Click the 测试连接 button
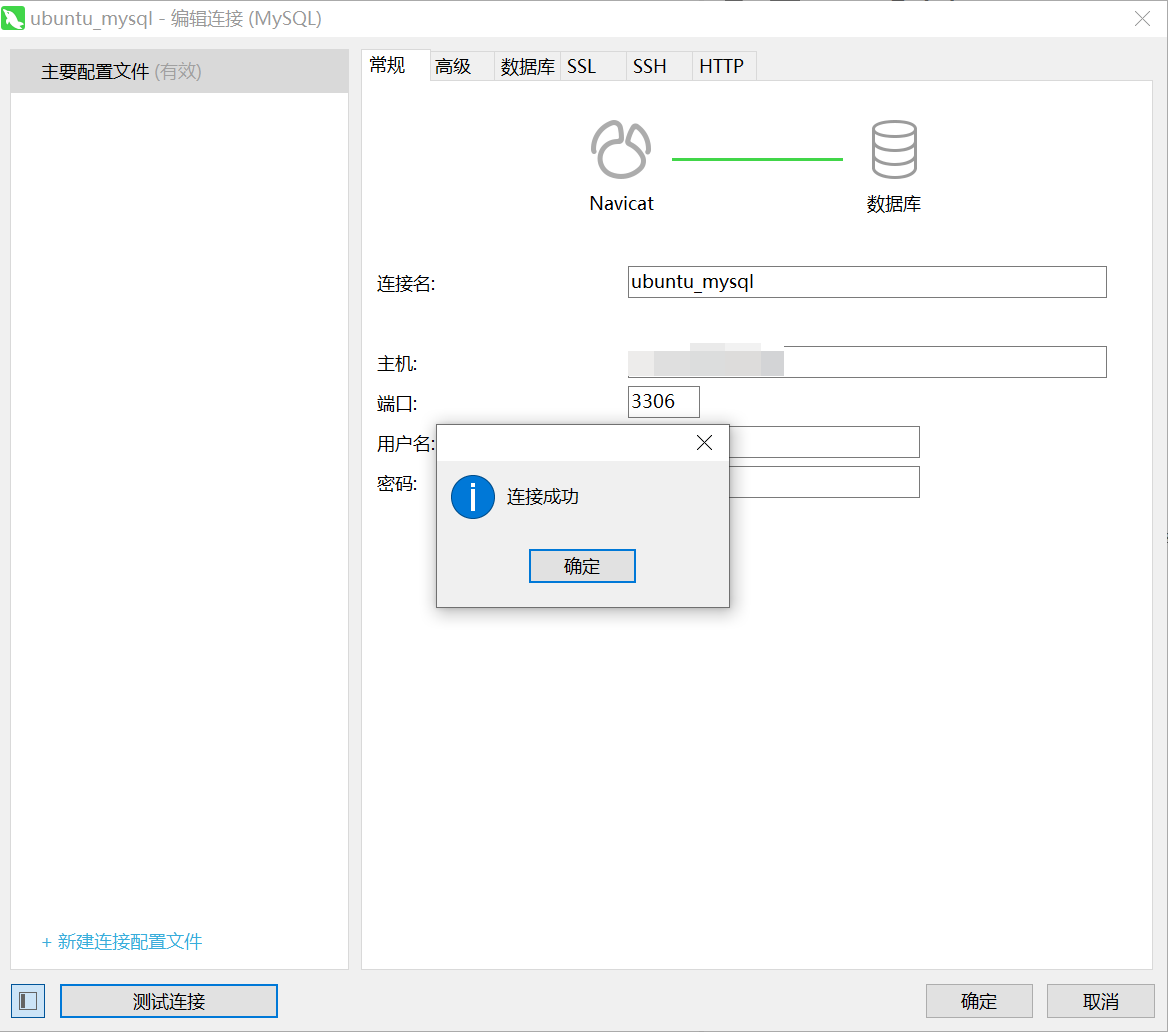 pyautogui.click(x=169, y=1001)
